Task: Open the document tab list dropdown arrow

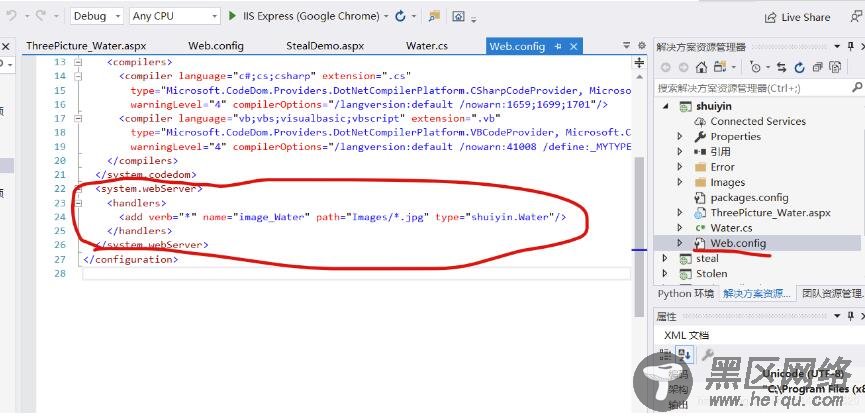Action: [626, 46]
